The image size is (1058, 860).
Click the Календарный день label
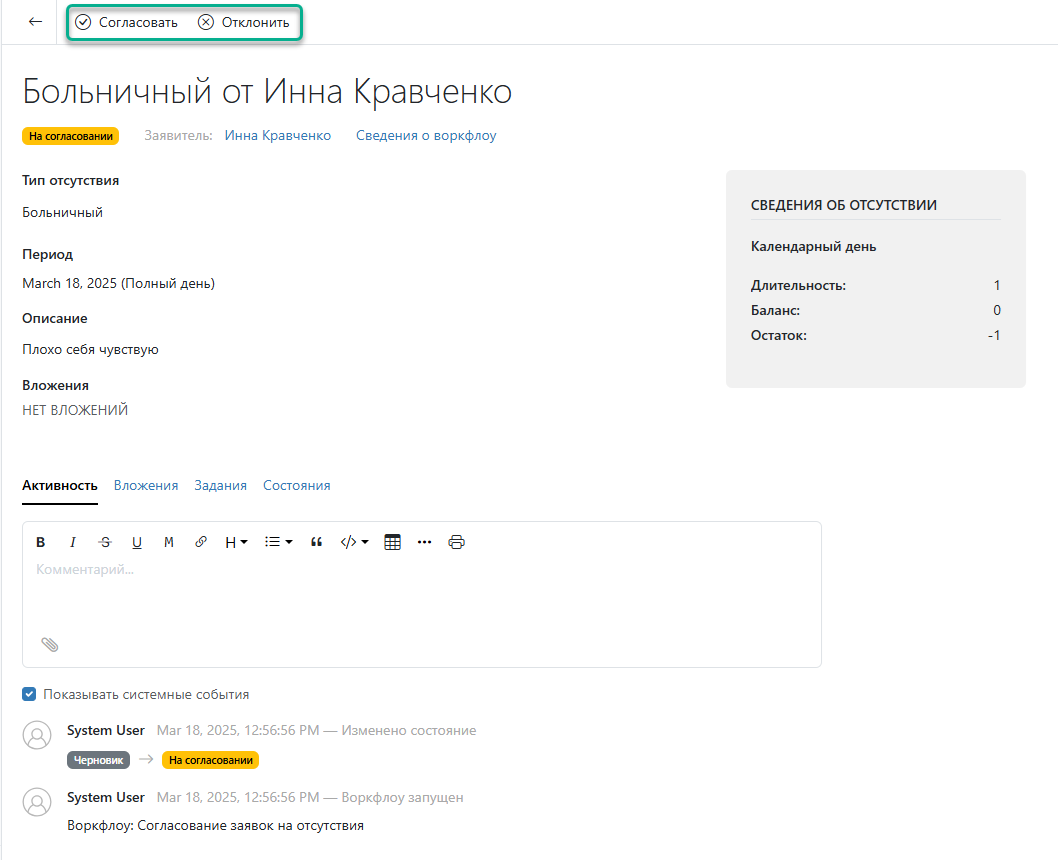pyautogui.click(x=814, y=247)
